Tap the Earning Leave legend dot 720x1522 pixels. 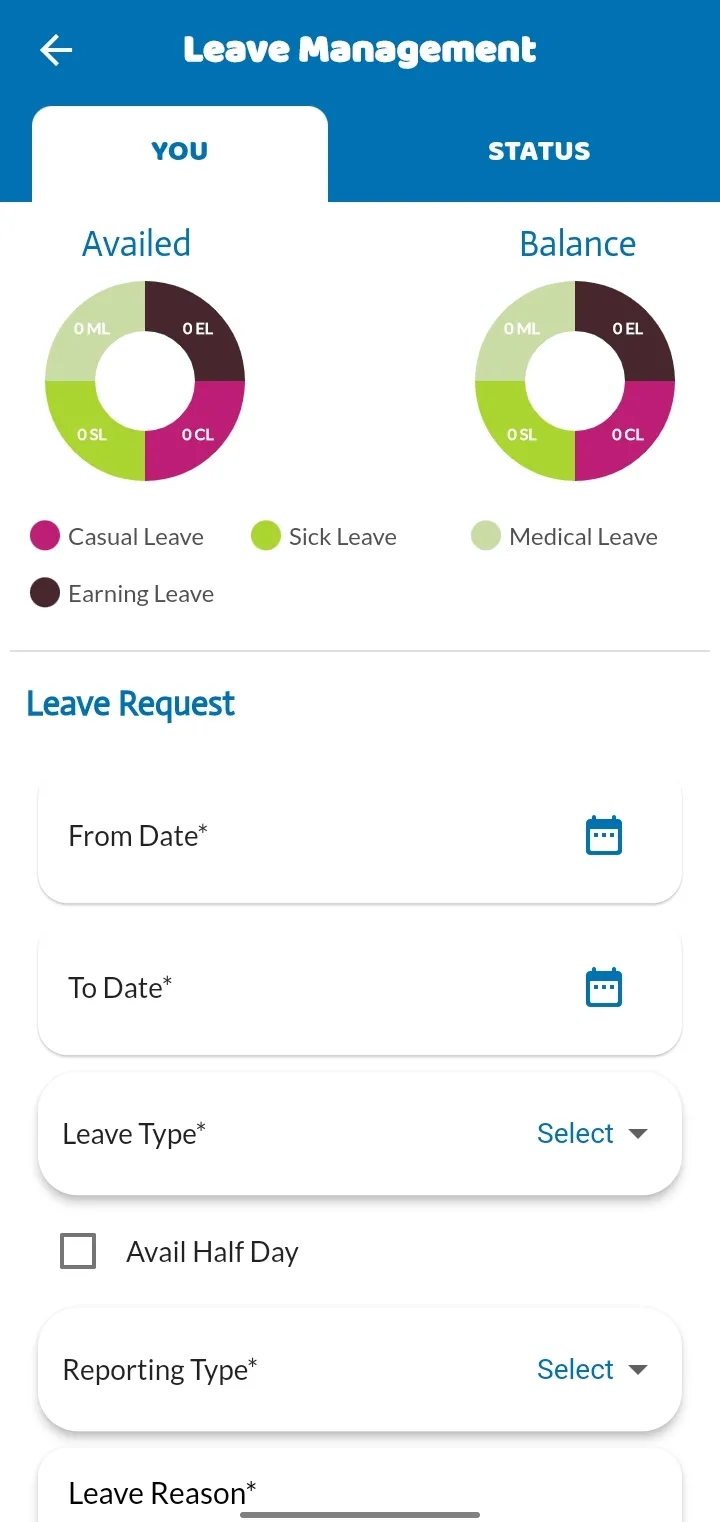[45, 593]
